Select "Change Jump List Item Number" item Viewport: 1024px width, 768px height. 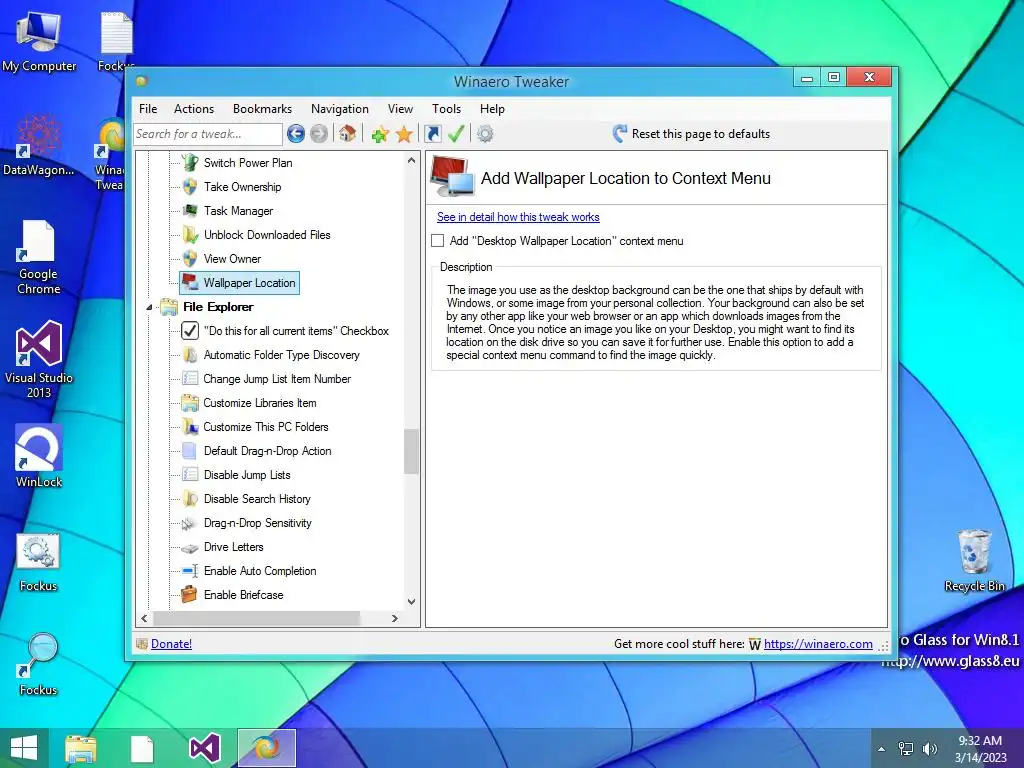pyautogui.click(x=266, y=379)
